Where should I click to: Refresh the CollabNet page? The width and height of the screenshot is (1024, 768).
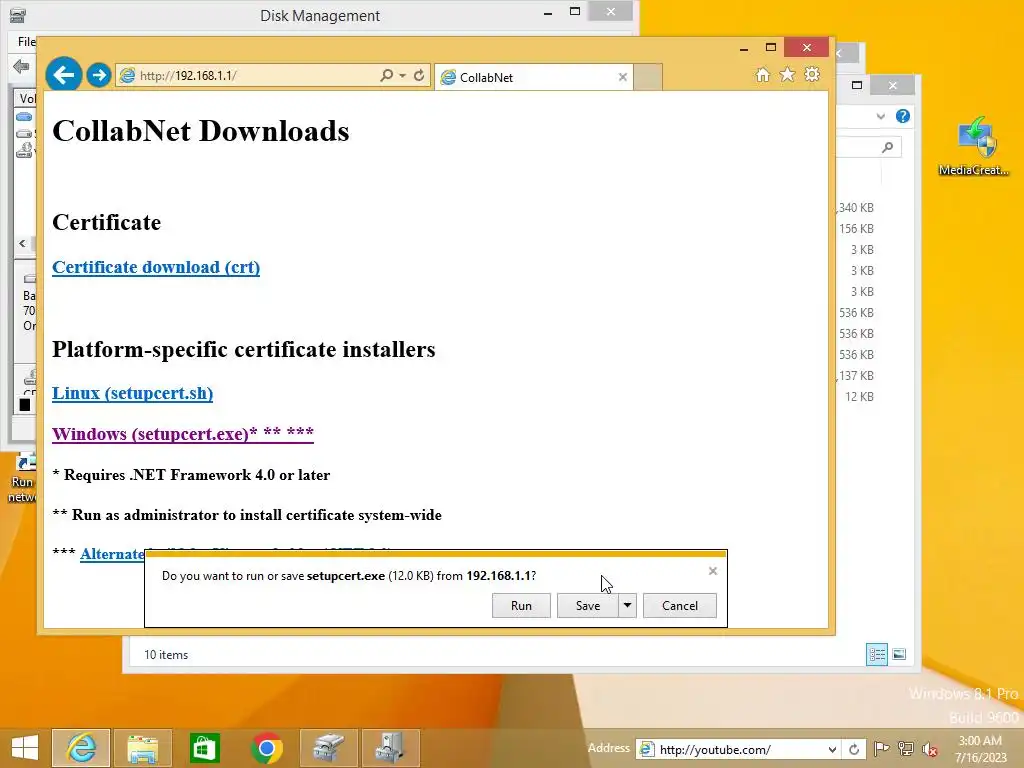[x=419, y=76]
